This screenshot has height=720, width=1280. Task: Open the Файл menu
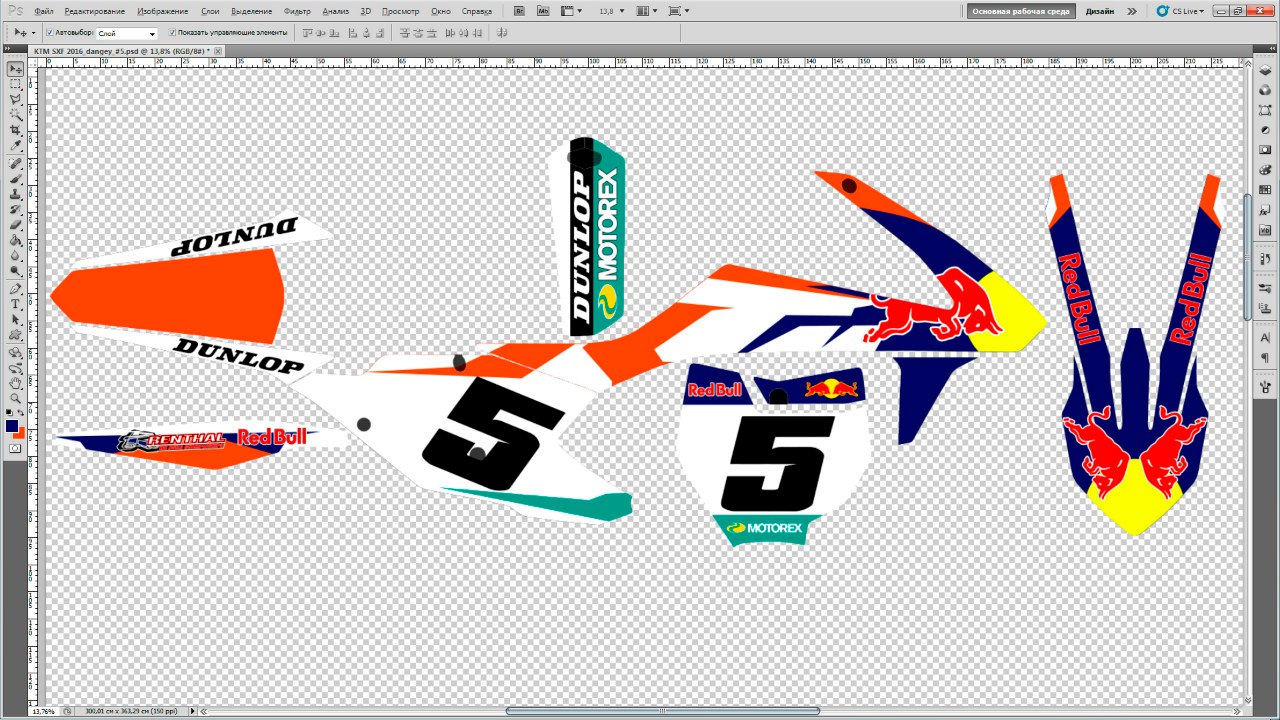(44, 11)
